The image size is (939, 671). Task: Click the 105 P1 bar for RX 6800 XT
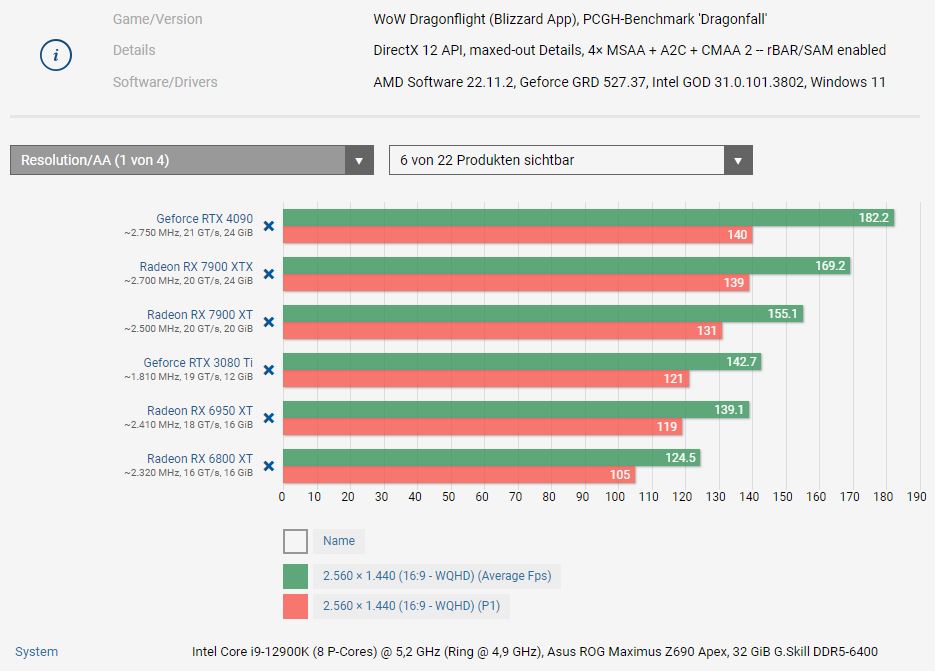click(x=459, y=474)
